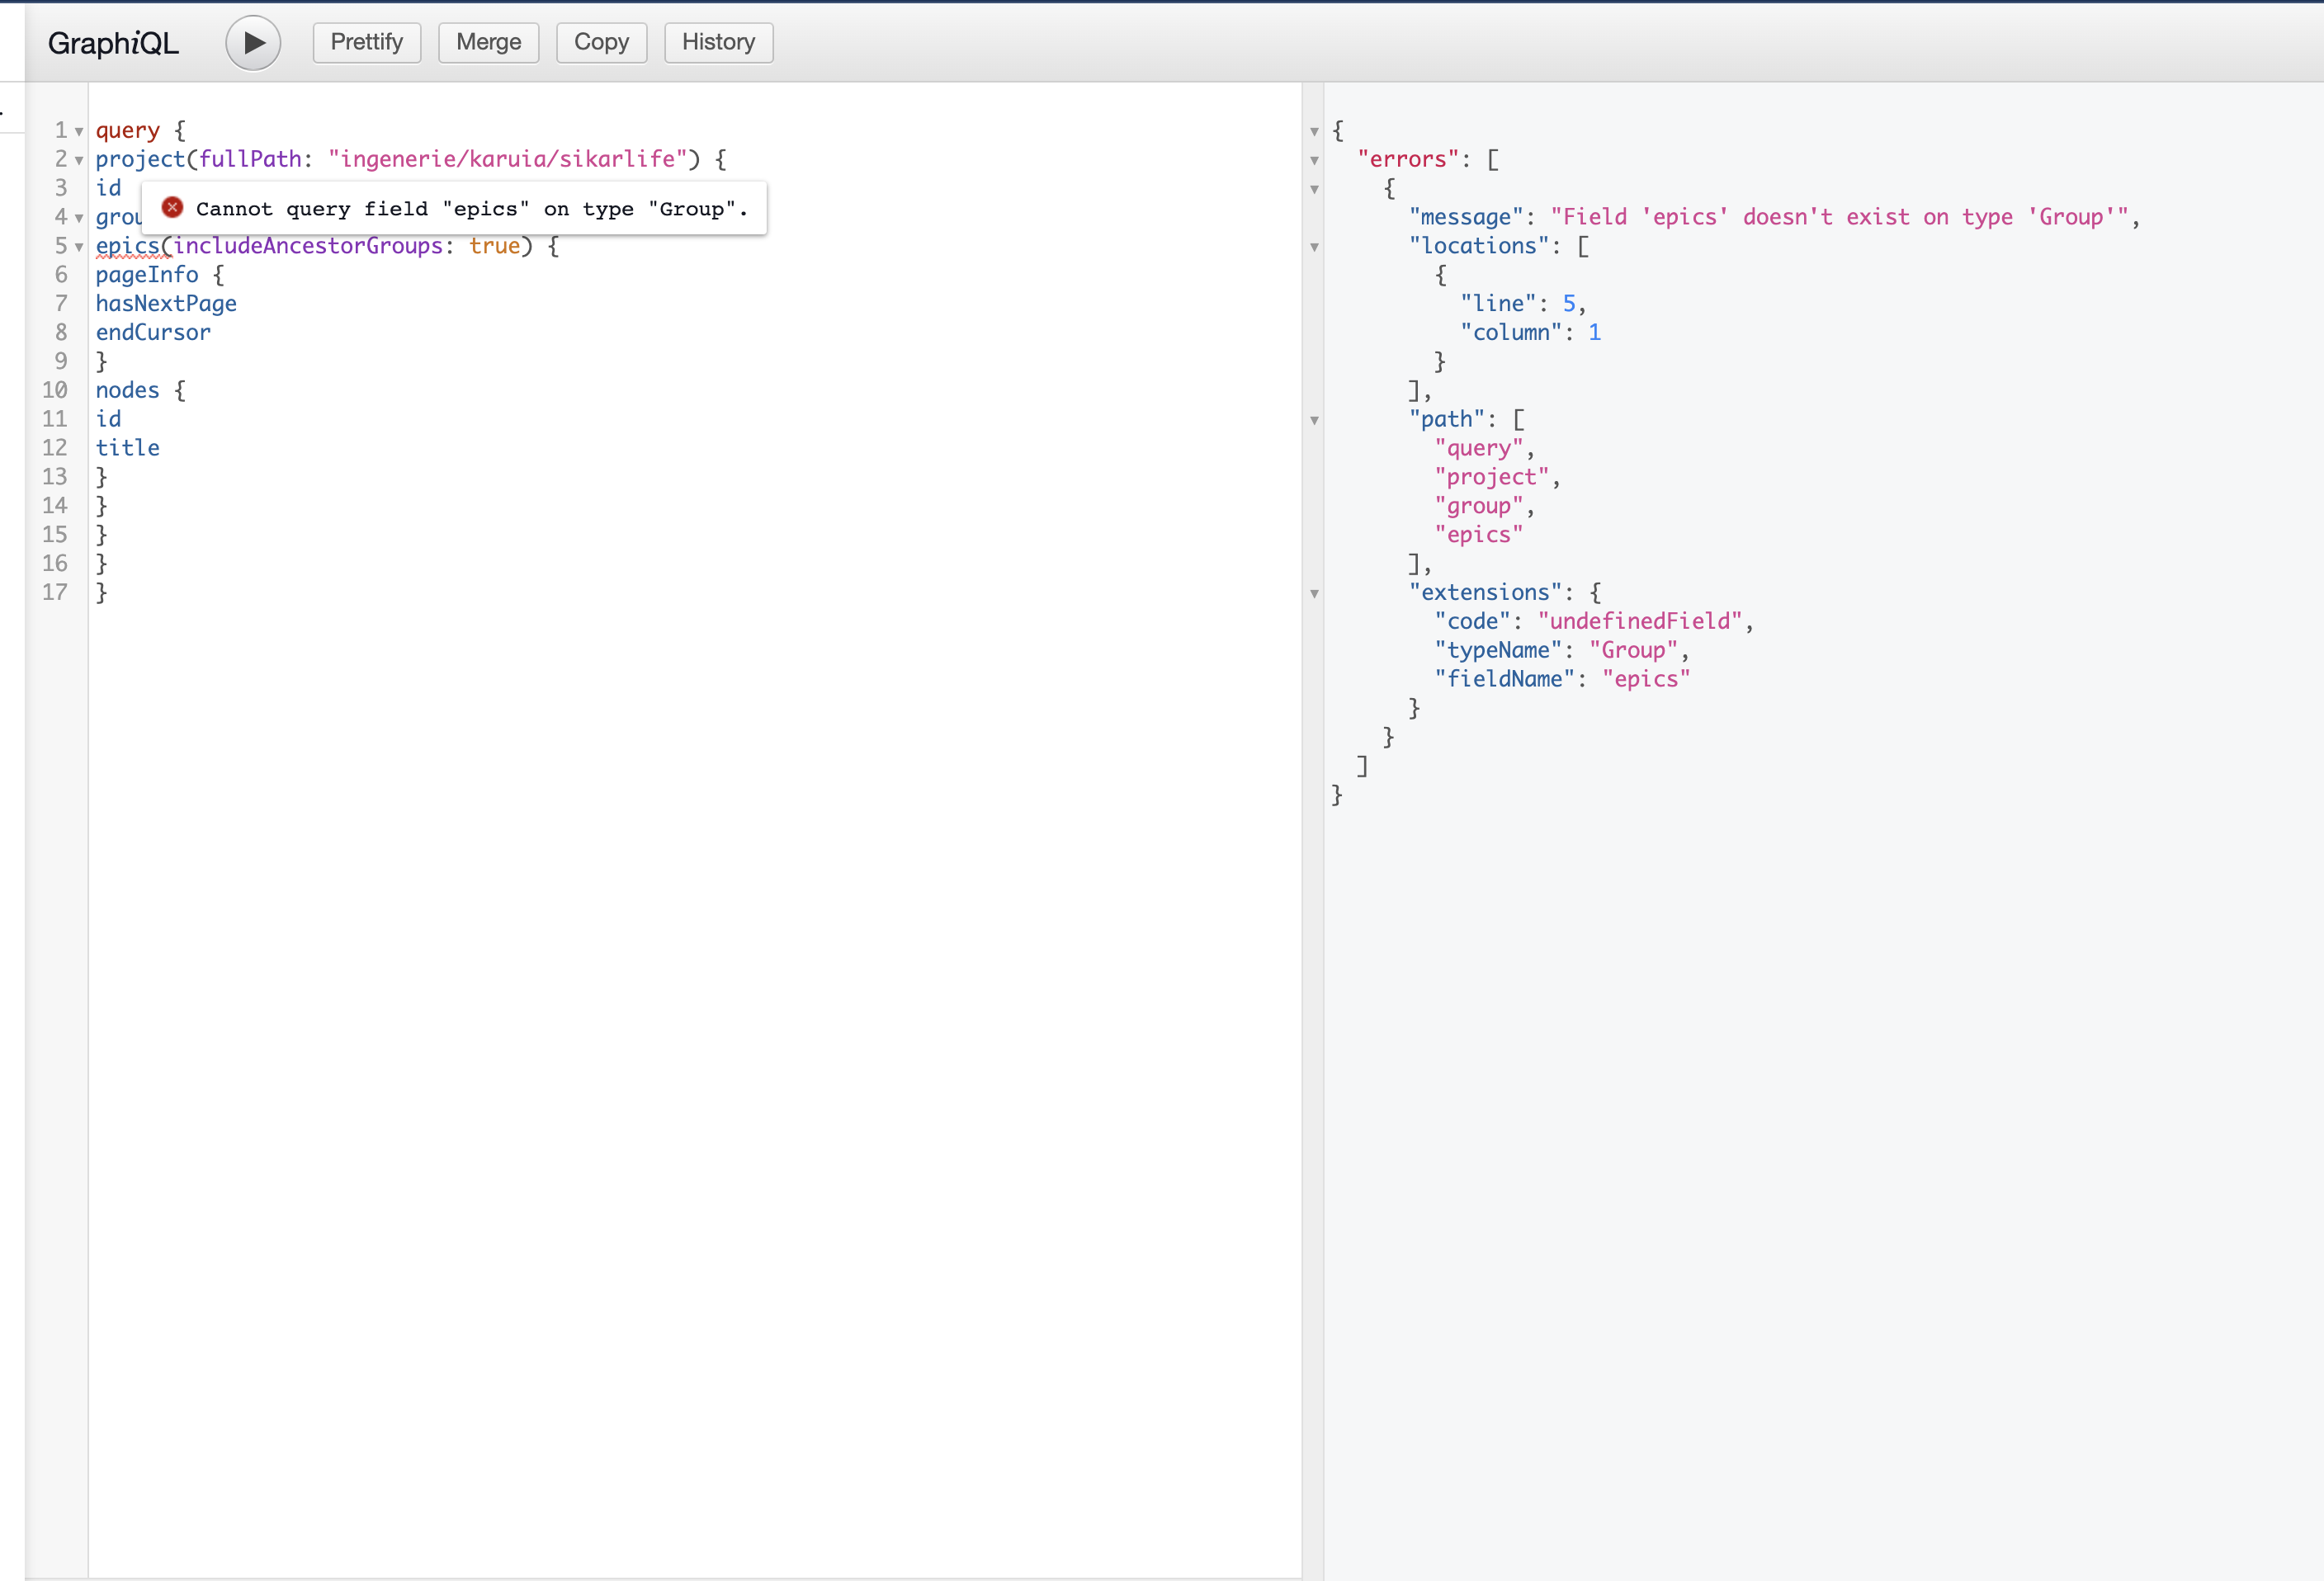Copy the query with the Copy button

click(x=601, y=43)
